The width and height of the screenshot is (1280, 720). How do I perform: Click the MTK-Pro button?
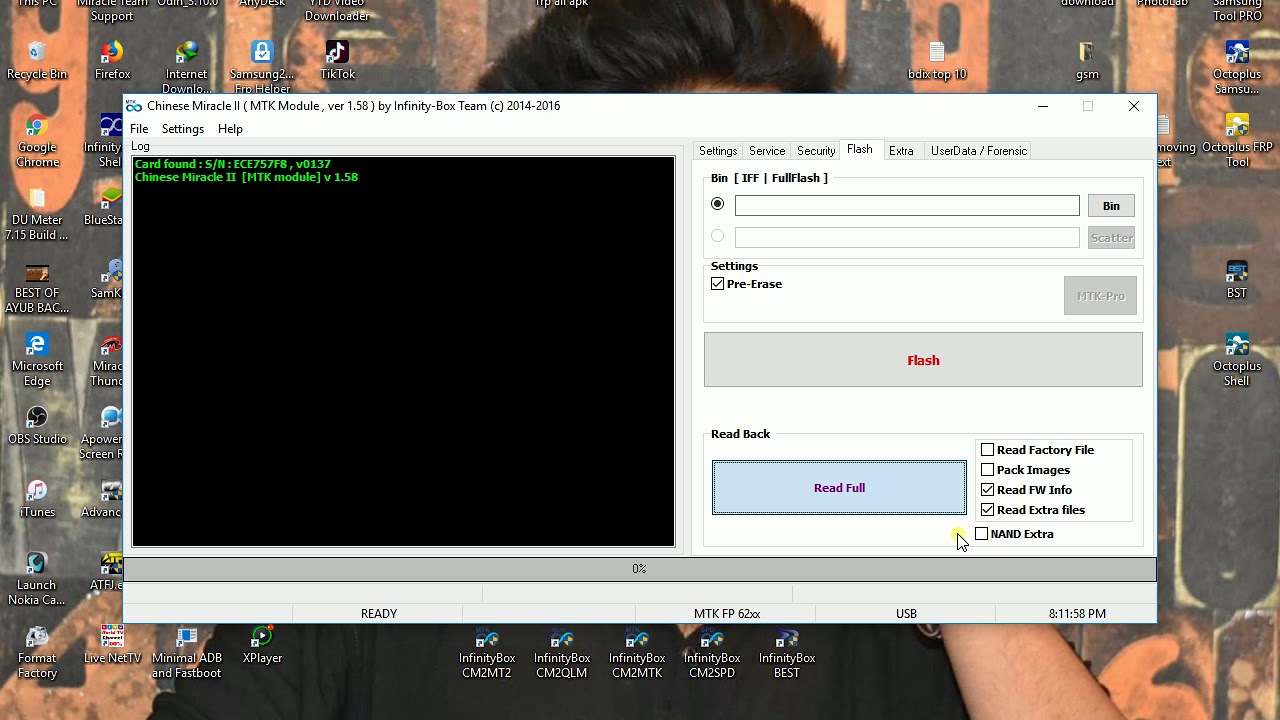click(x=1100, y=296)
